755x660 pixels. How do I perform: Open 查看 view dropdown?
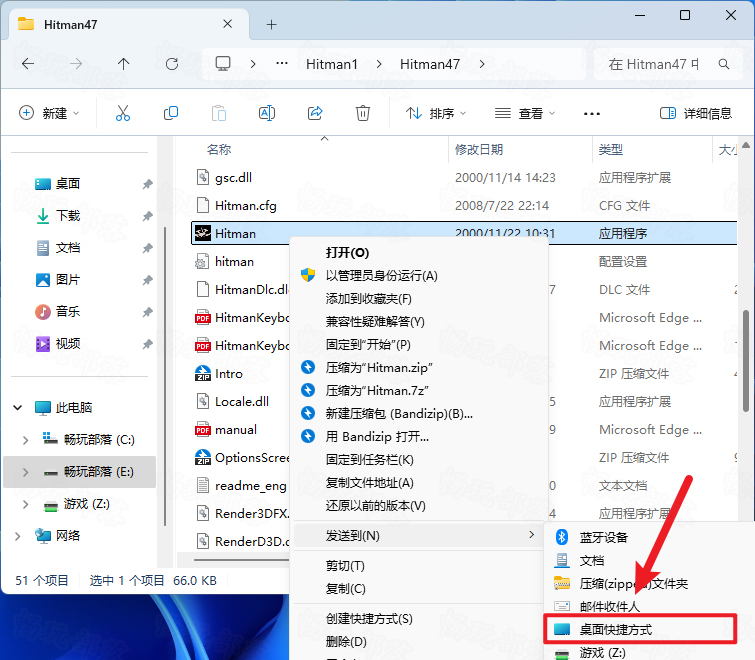coord(525,114)
